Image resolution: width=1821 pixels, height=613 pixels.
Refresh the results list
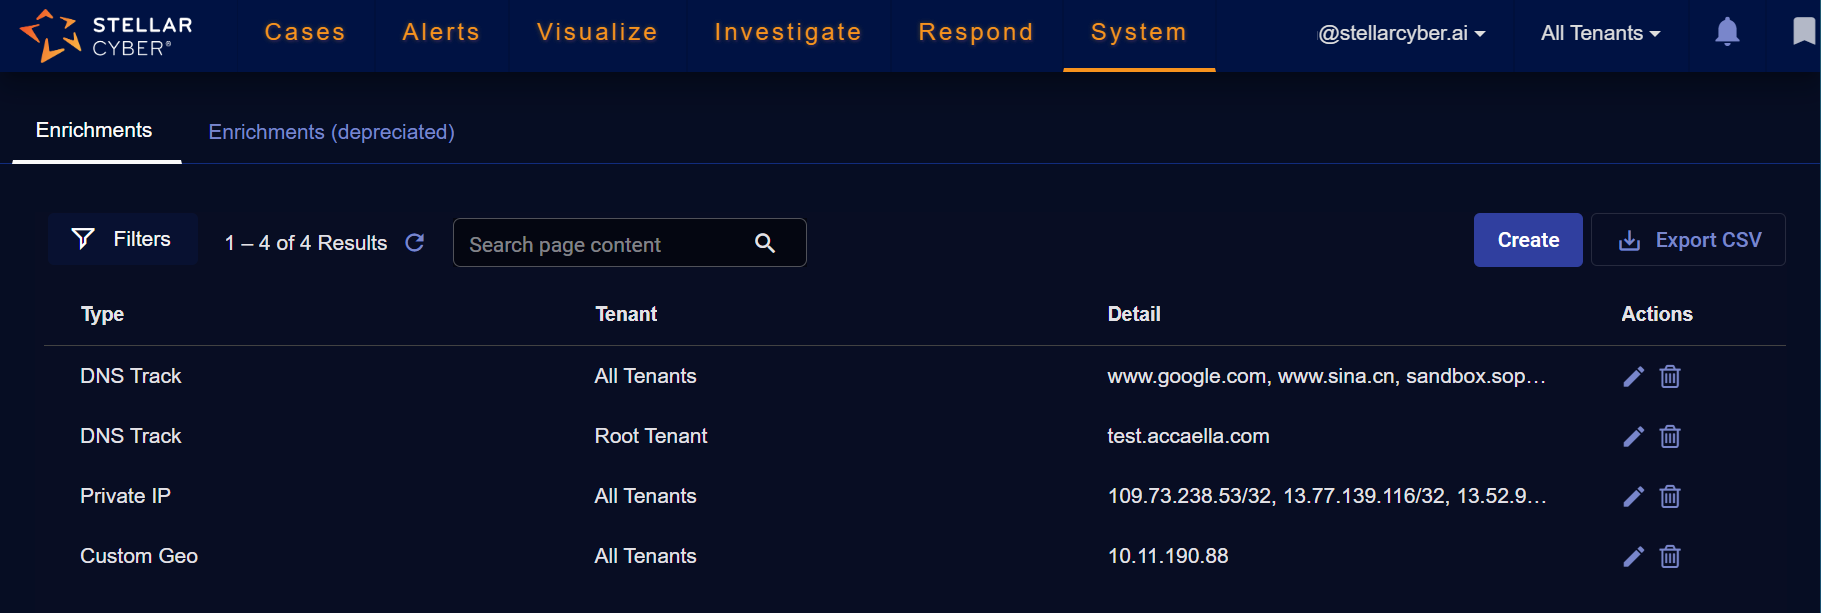click(x=415, y=243)
